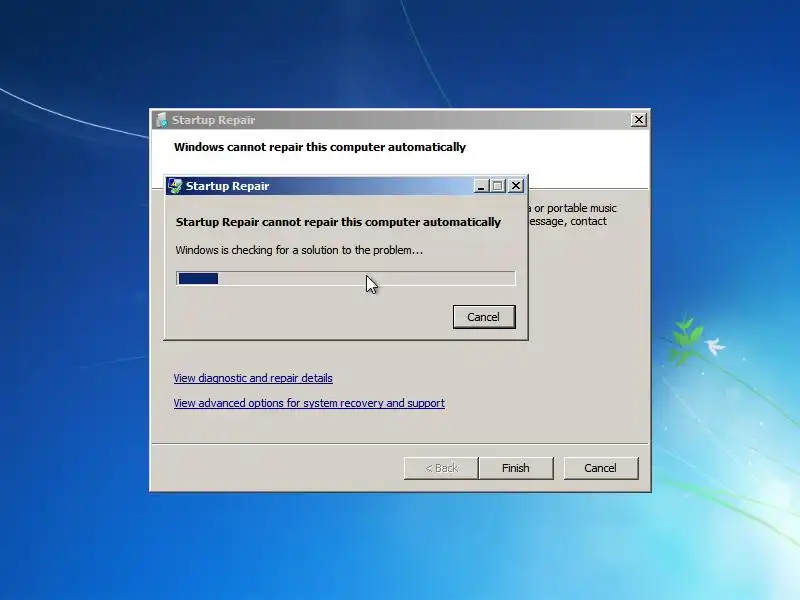The width and height of the screenshot is (800, 600).
Task: Open advanced options for system recovery link
Action: pos(309,403)
